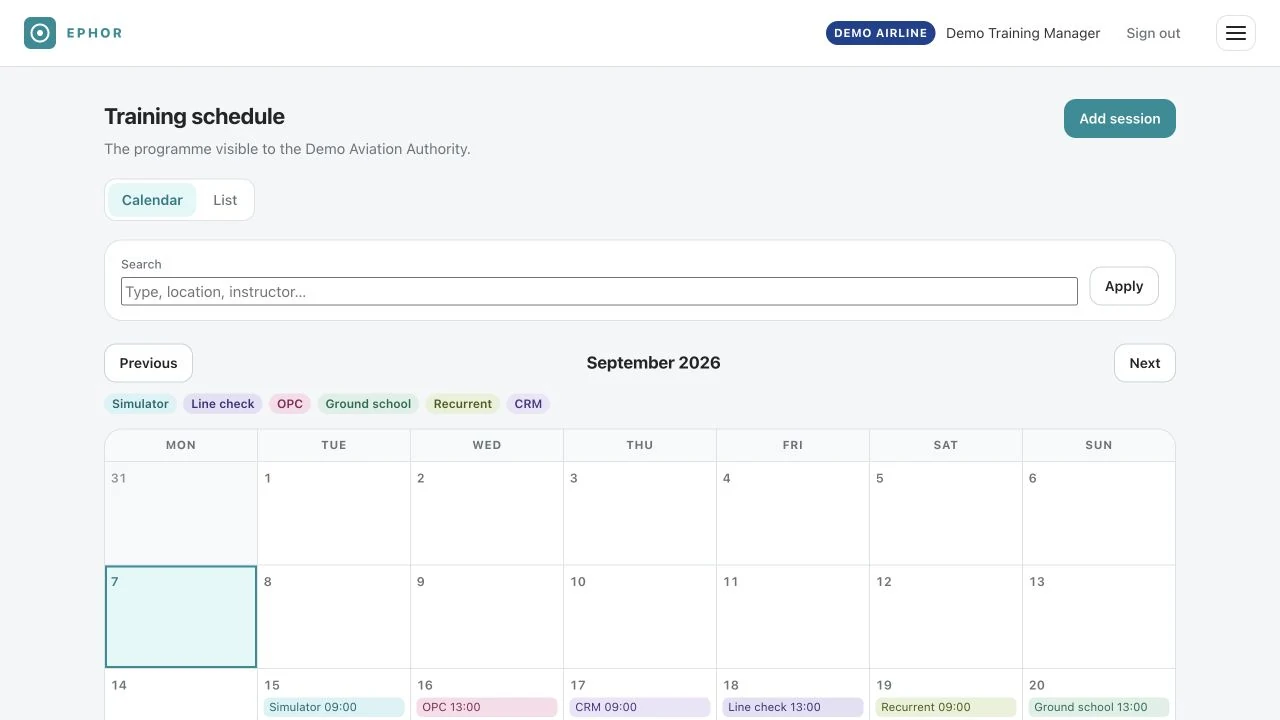Select the day 5 calendar cell
The width and height of the screenshot is (1280, 720).
(x=946, y=513)
